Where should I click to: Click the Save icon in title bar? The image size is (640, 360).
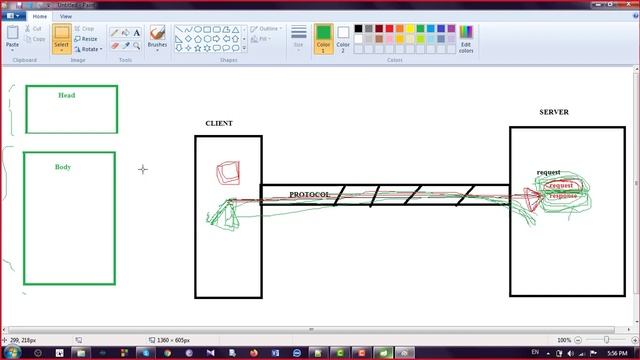click(19, 5)
